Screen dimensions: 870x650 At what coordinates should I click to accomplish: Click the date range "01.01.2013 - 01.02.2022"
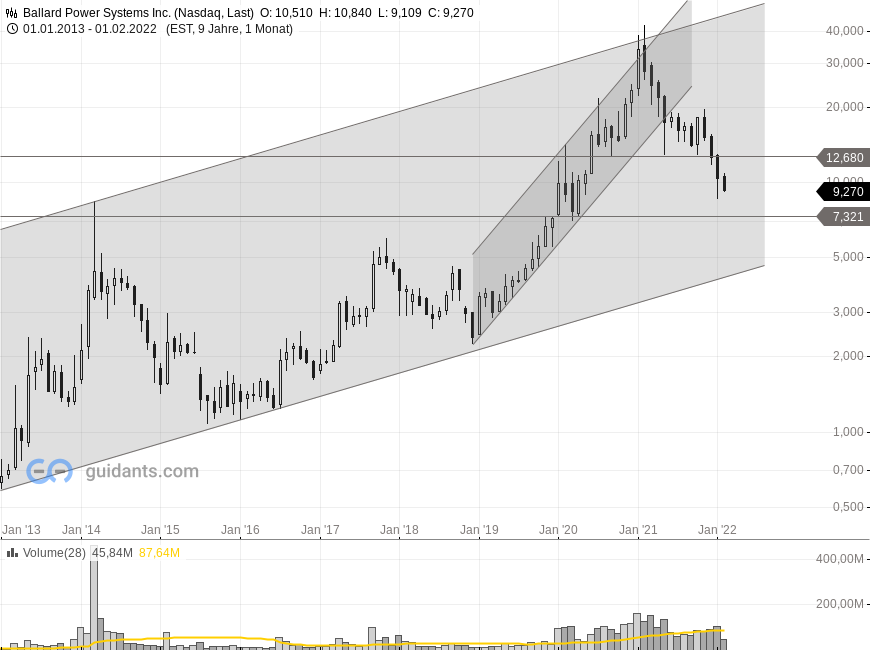coord(90,29)
